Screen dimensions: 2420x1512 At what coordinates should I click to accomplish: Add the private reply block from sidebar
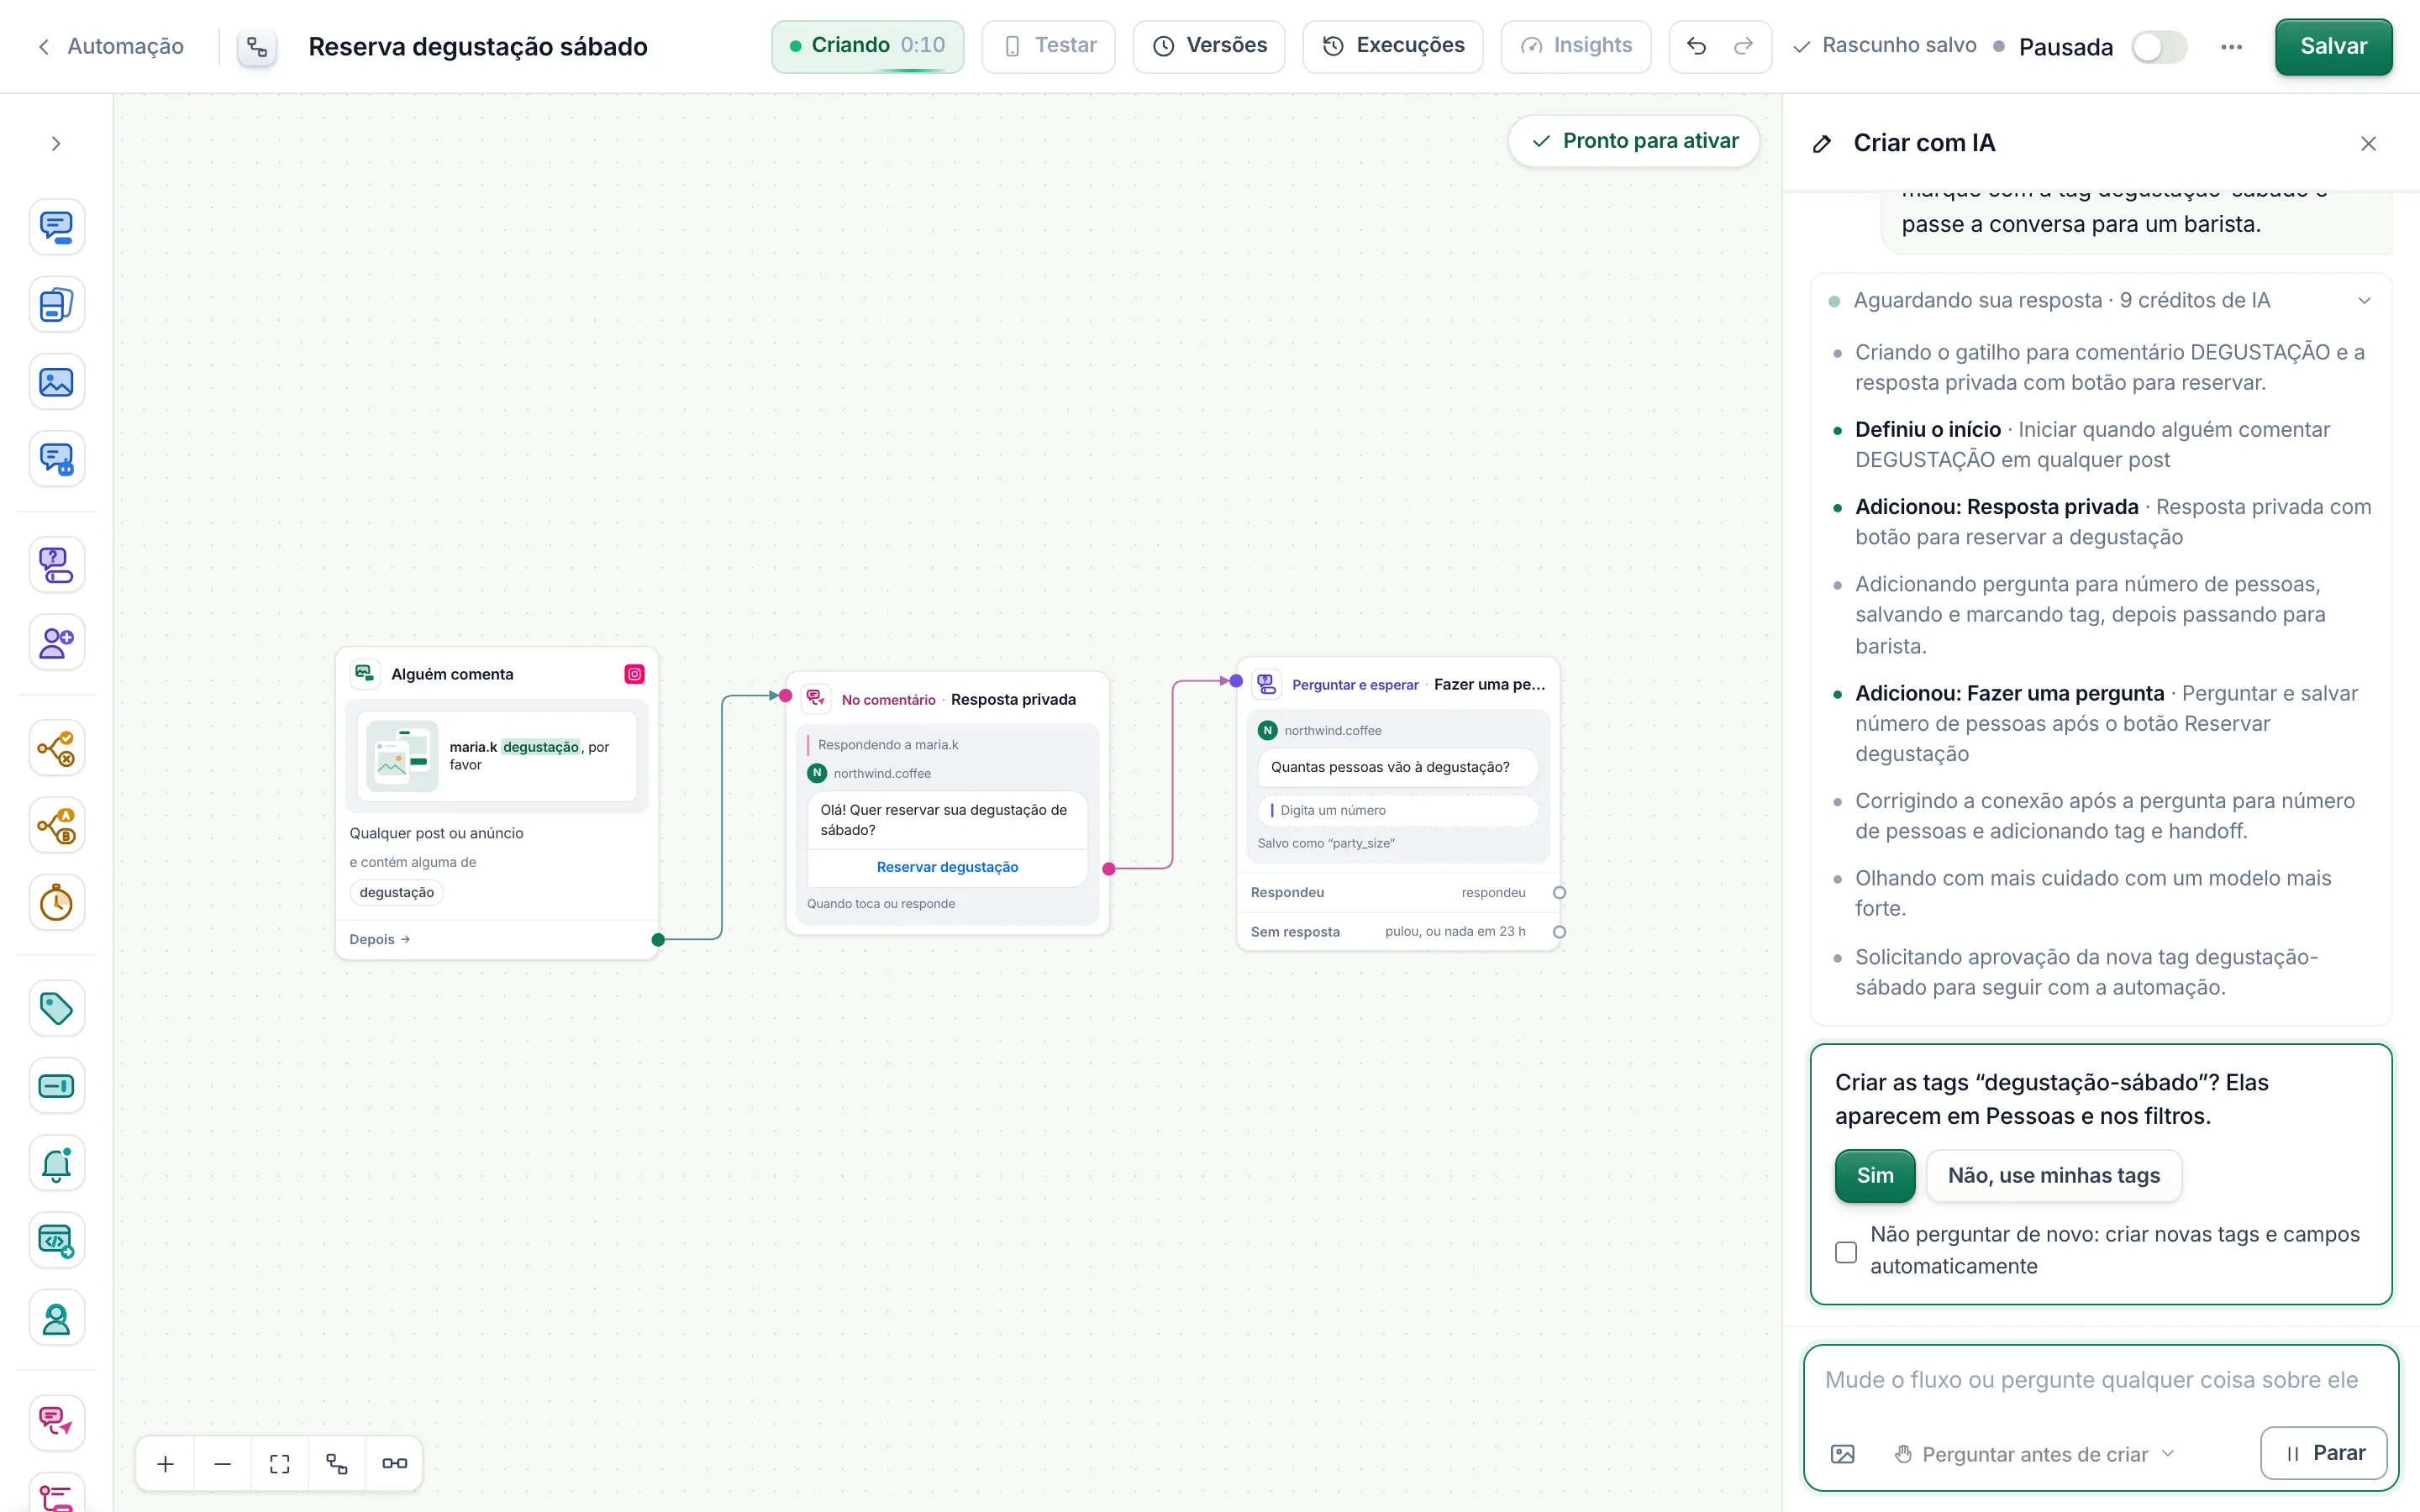pyautogui.click(x=56, y=1424)
